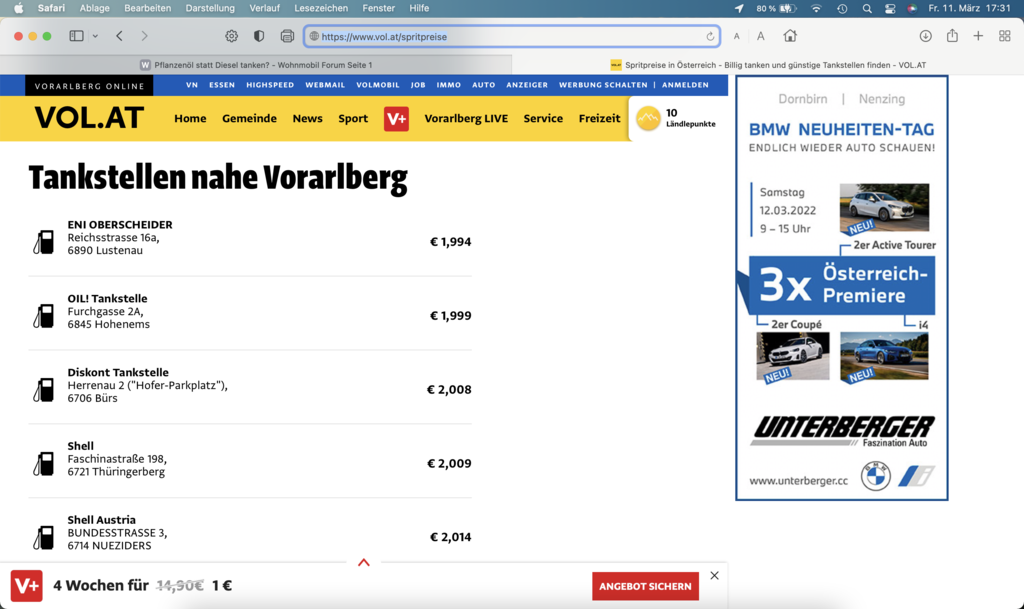This screenshot has height=609, width=1024.
Task: Click the print toolbar icon
Action: click(287, 37)
